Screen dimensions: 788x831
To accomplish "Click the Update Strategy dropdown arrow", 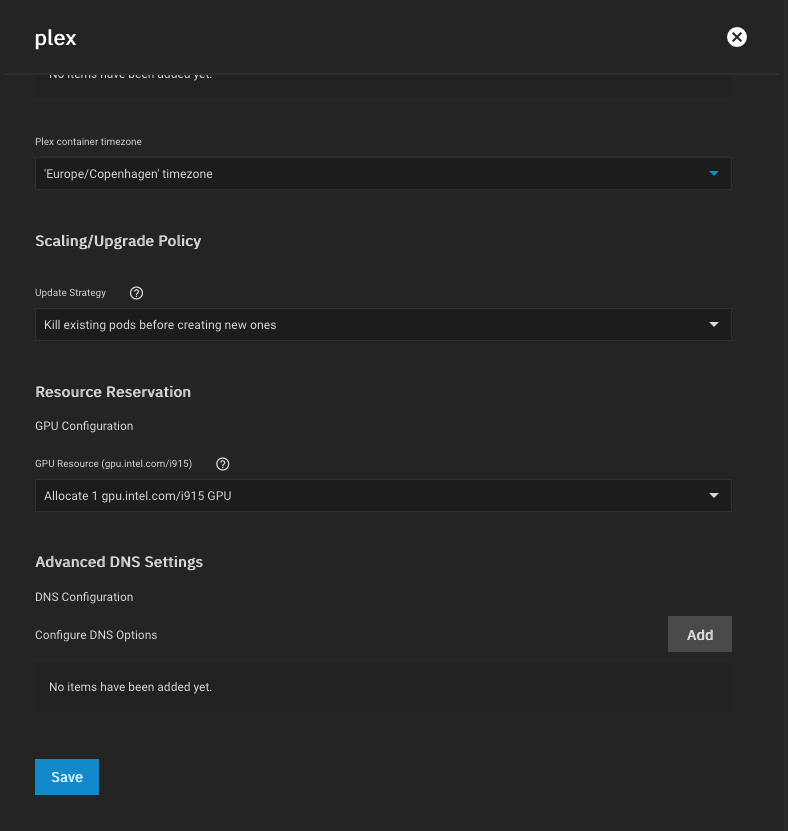I will tap(714, 324).
